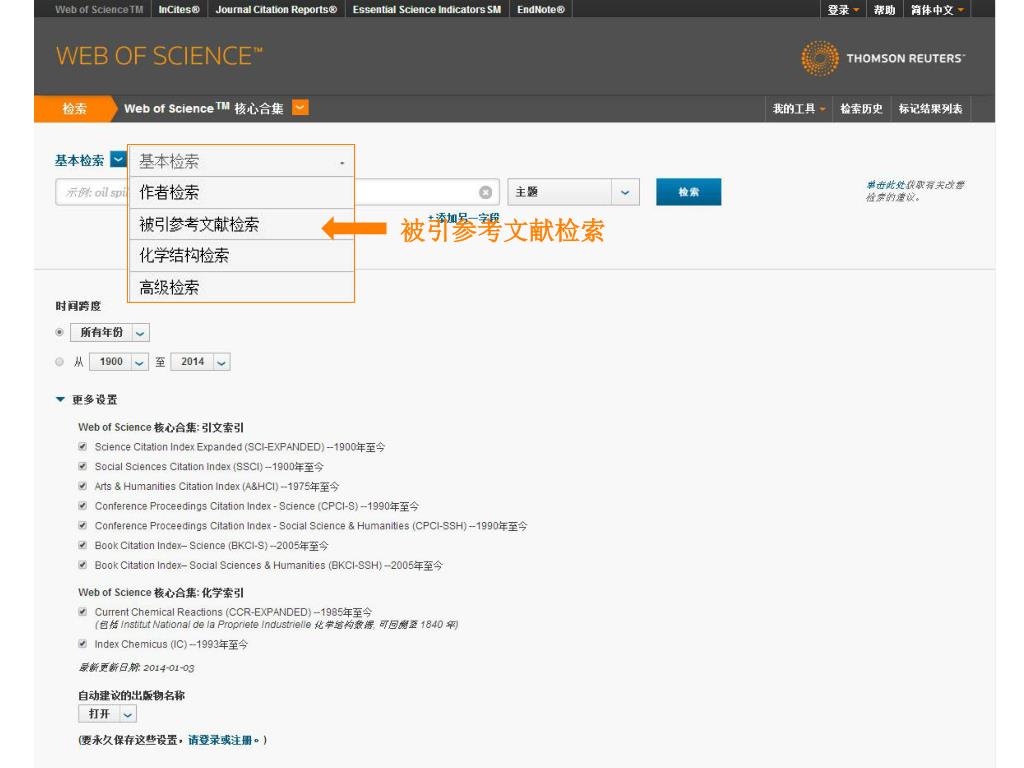1024x768 pixels.
Task: Choose 作者检索 from the search list
Action: [242, 193]
